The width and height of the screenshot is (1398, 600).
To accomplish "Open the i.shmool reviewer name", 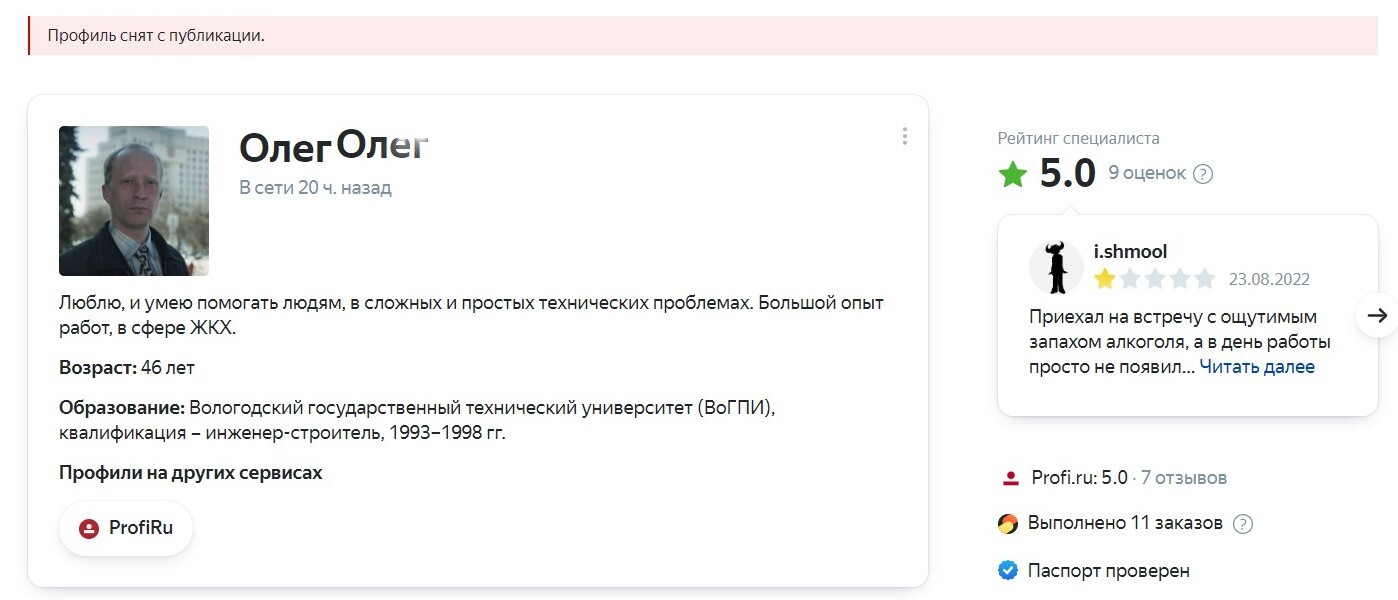I will pyautogui.click(x=1130, y=251).
